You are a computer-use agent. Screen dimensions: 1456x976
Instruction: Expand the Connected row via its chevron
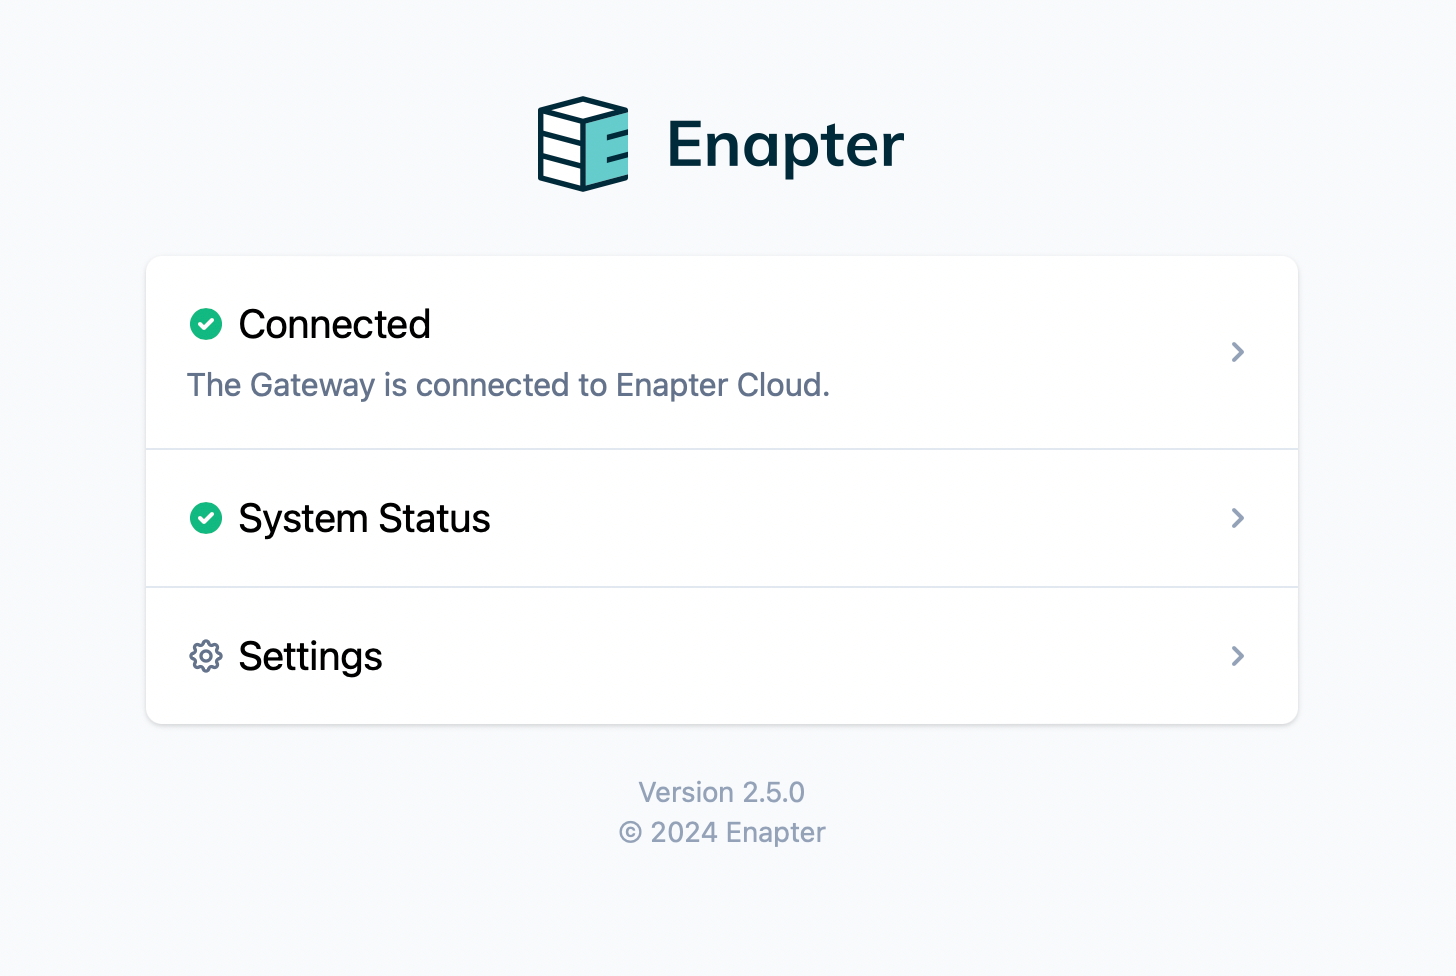[x=1238, y=352]
